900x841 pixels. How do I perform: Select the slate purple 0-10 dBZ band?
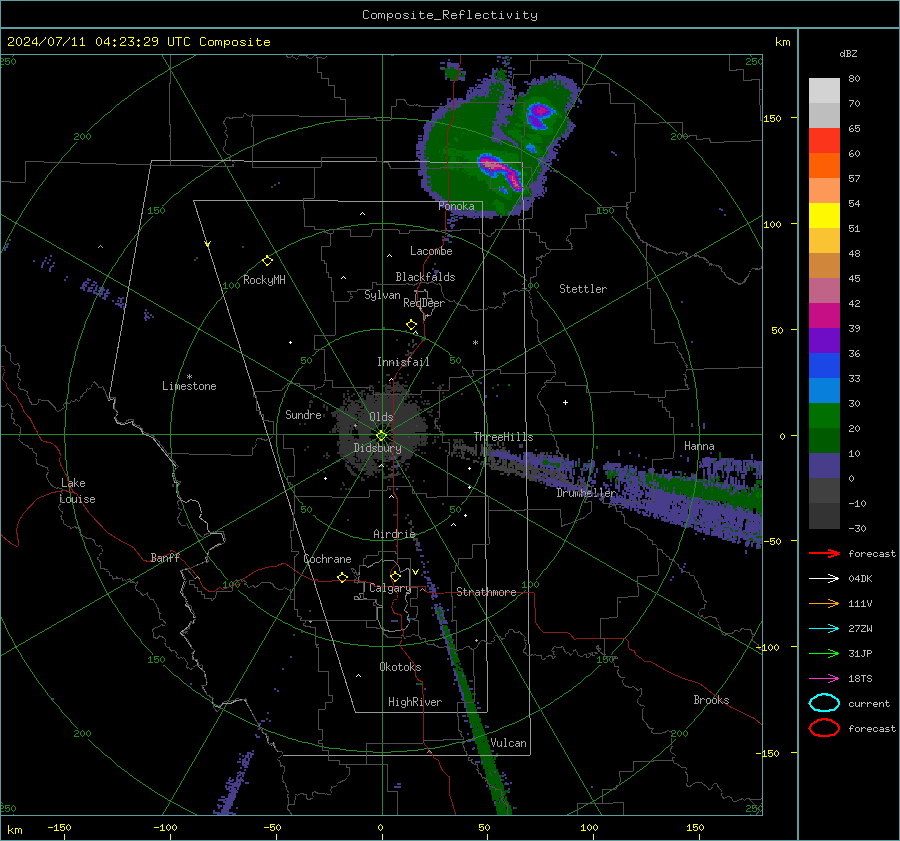pos(824,466)
